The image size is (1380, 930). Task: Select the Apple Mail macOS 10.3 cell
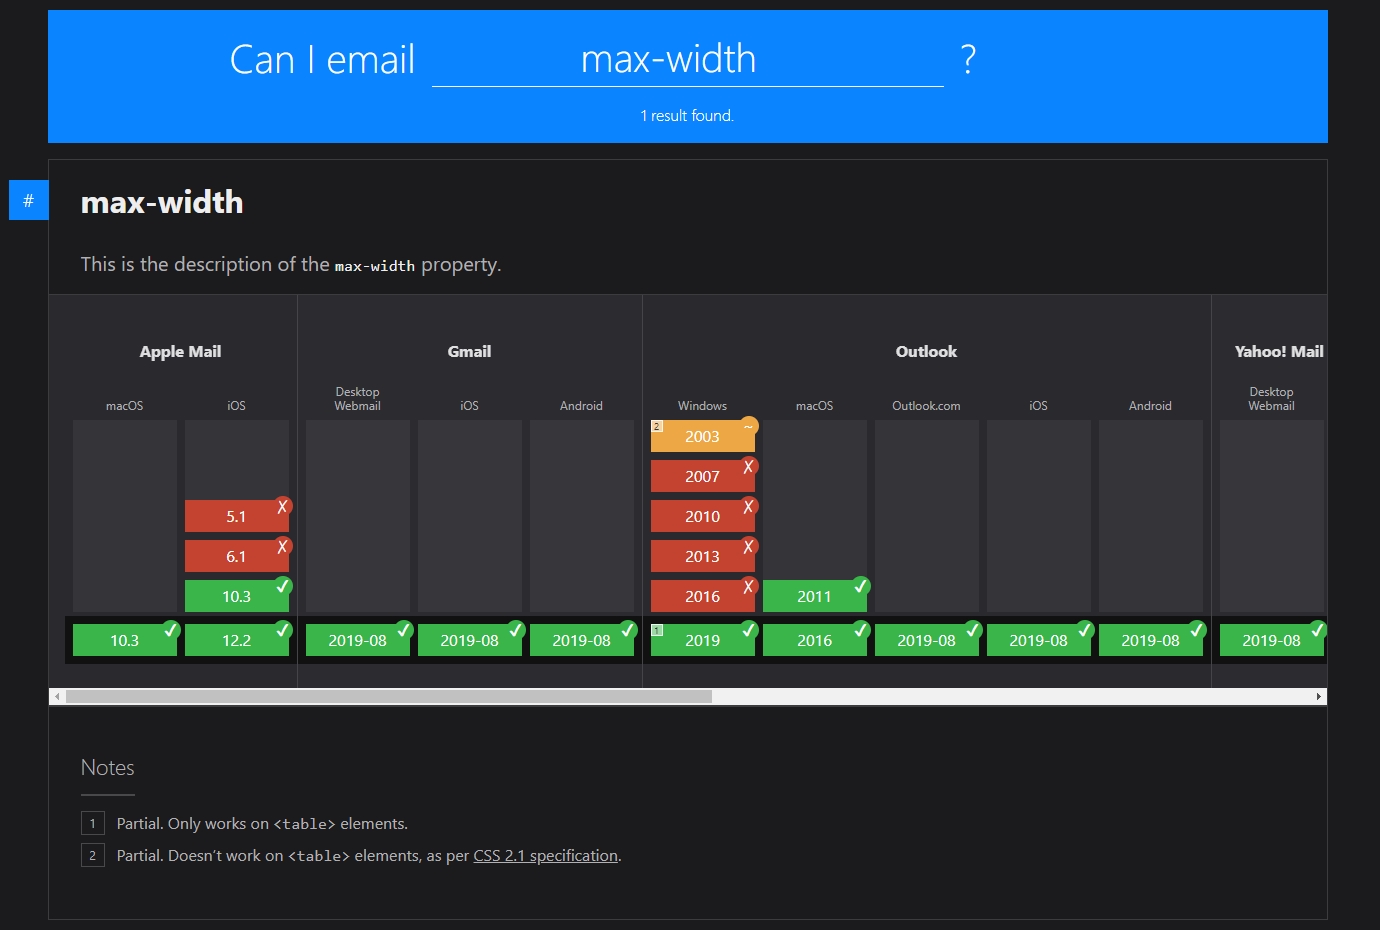coord(125,640)
